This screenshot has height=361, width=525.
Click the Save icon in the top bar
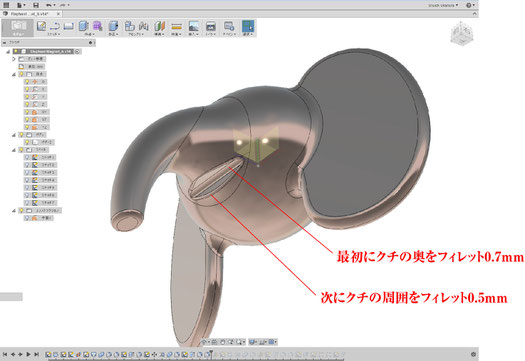[x=36, y=5]
